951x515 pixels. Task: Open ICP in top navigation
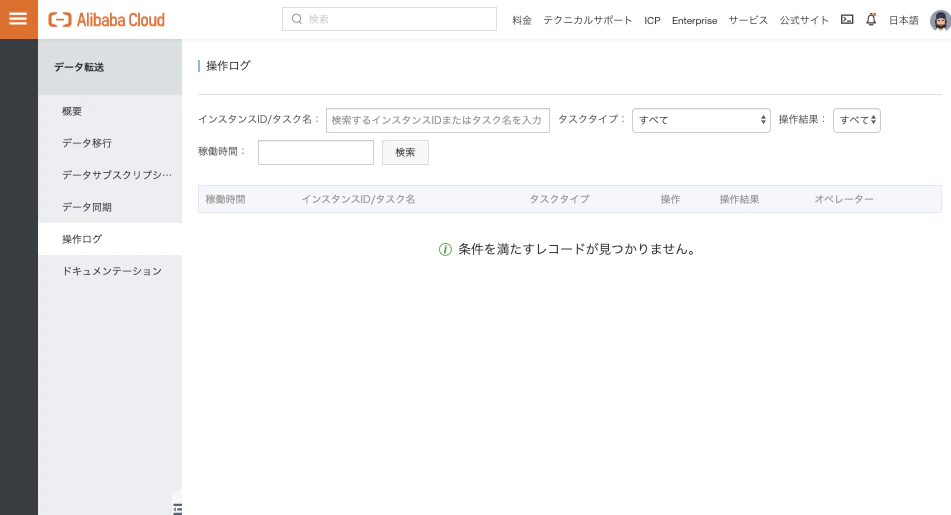point(652,21)
